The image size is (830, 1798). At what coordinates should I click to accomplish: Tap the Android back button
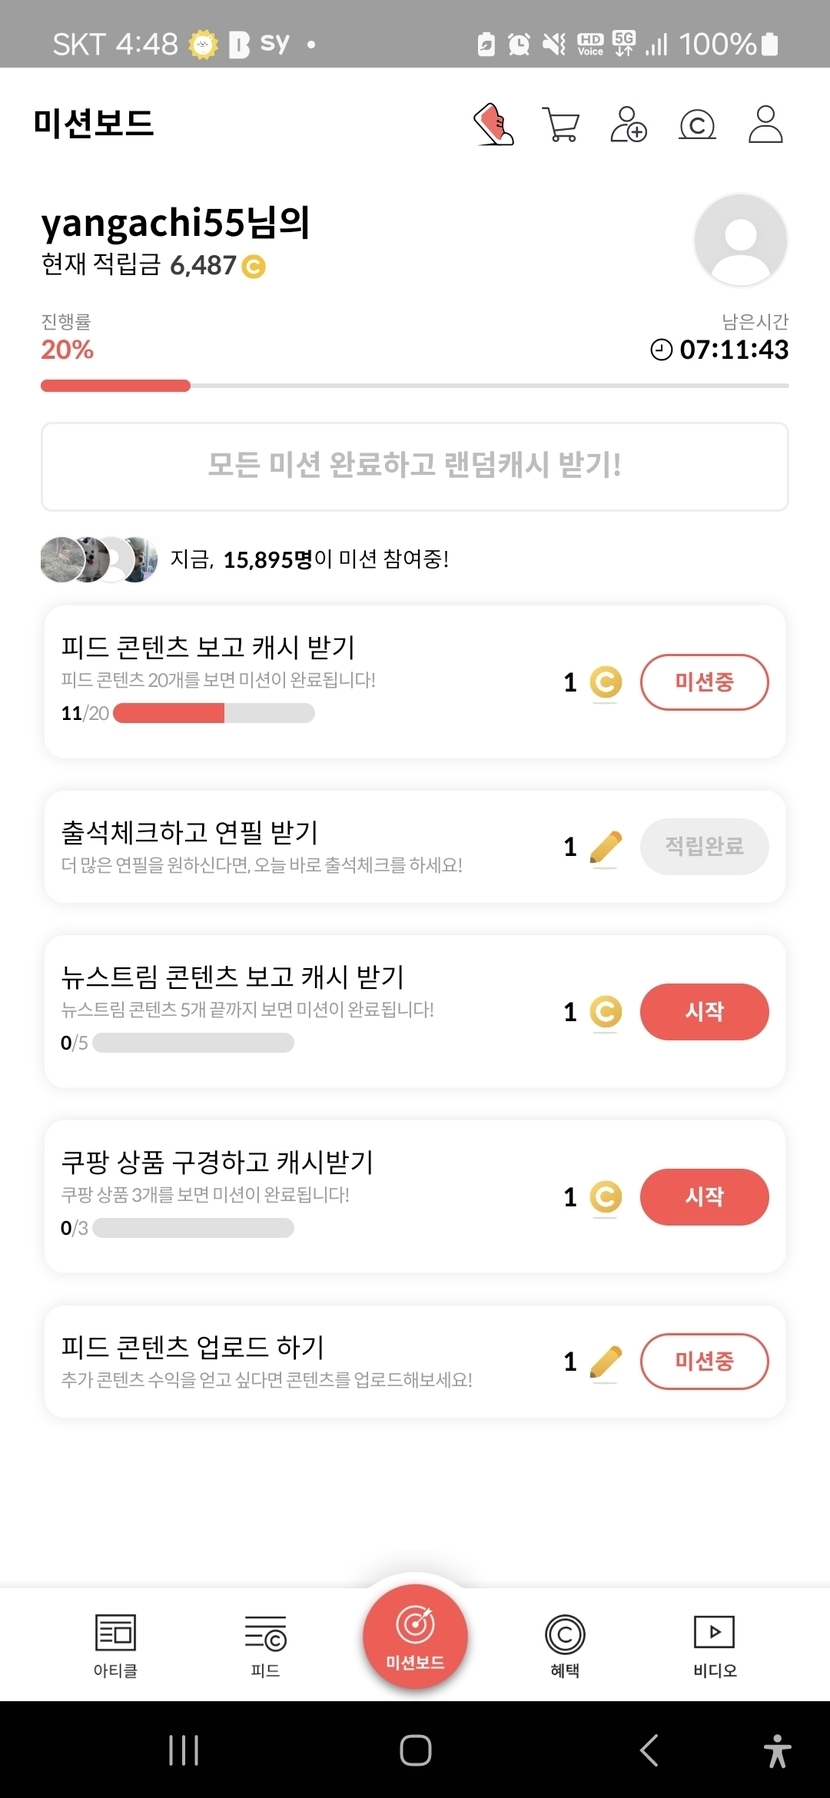649,1750
